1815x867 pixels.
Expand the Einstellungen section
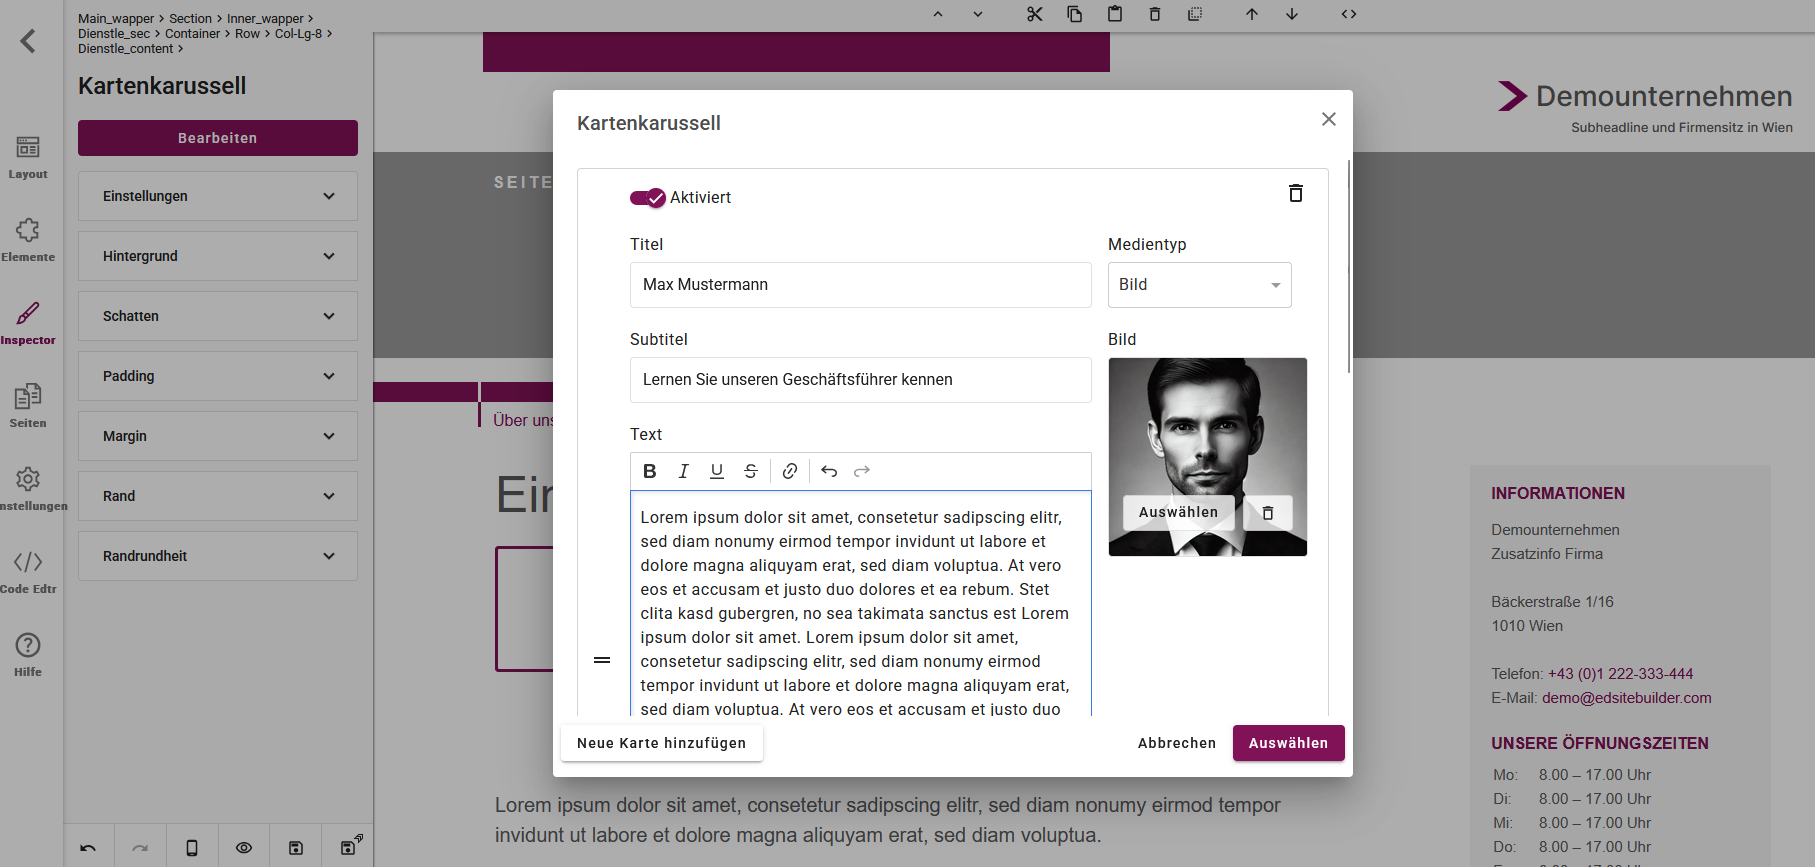pyautogui.click(x=218, y=196)
